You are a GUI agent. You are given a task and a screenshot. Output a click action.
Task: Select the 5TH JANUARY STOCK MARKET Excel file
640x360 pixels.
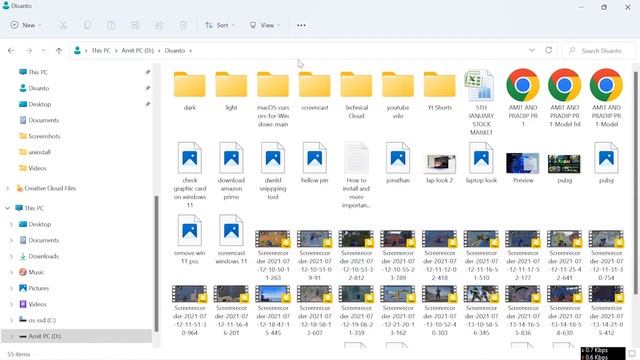tap(481, 102)
